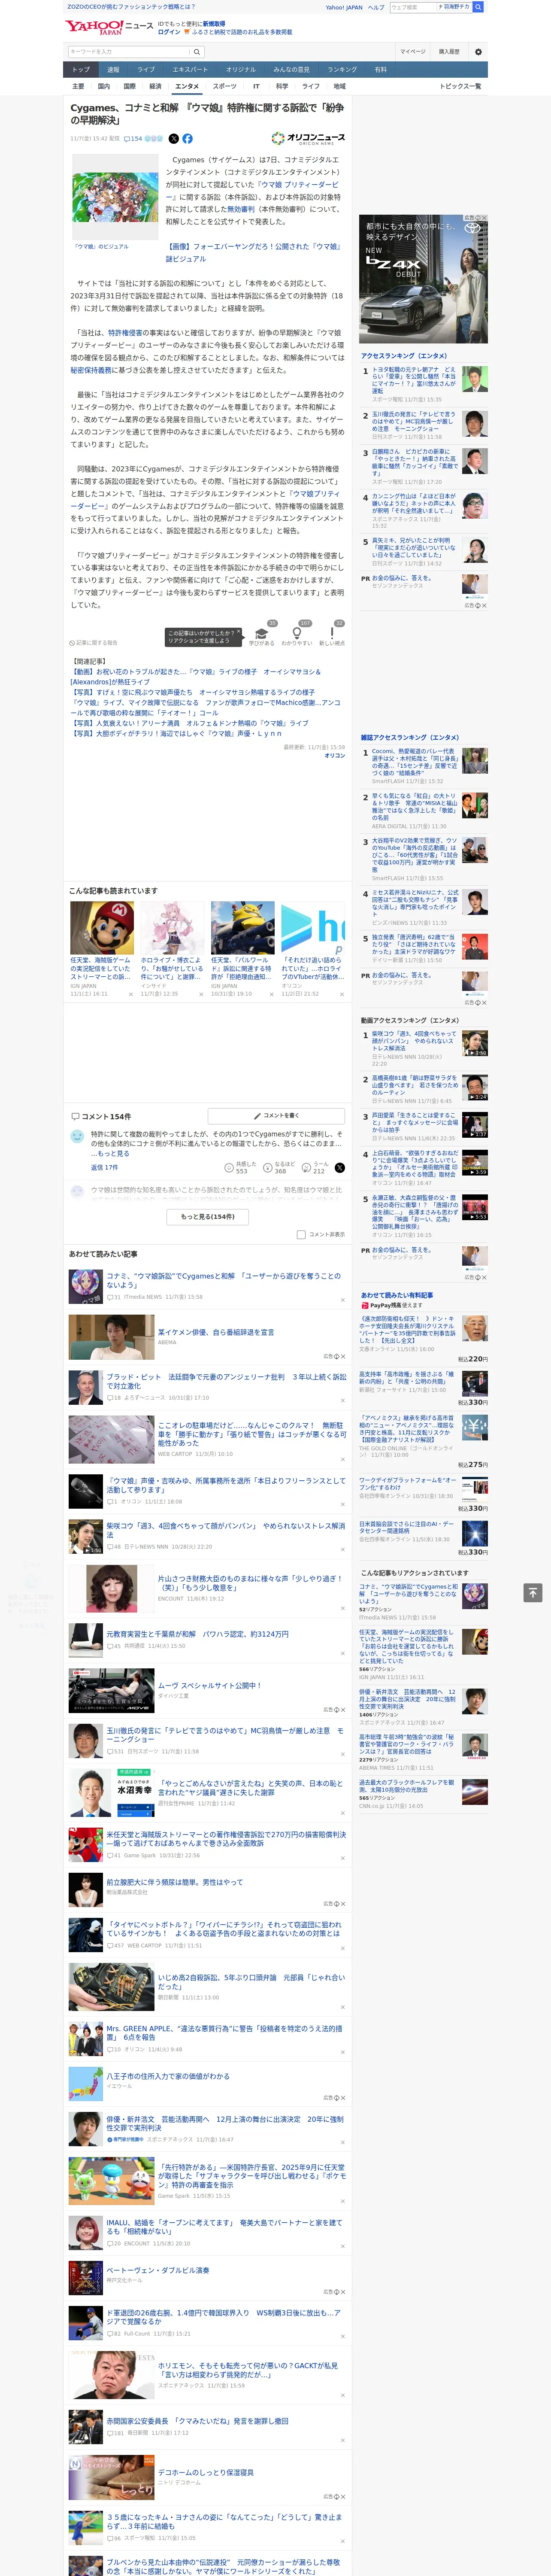Open settings via the gear icon
This screenshot has height=2576, width=551.
click(478, 51)
